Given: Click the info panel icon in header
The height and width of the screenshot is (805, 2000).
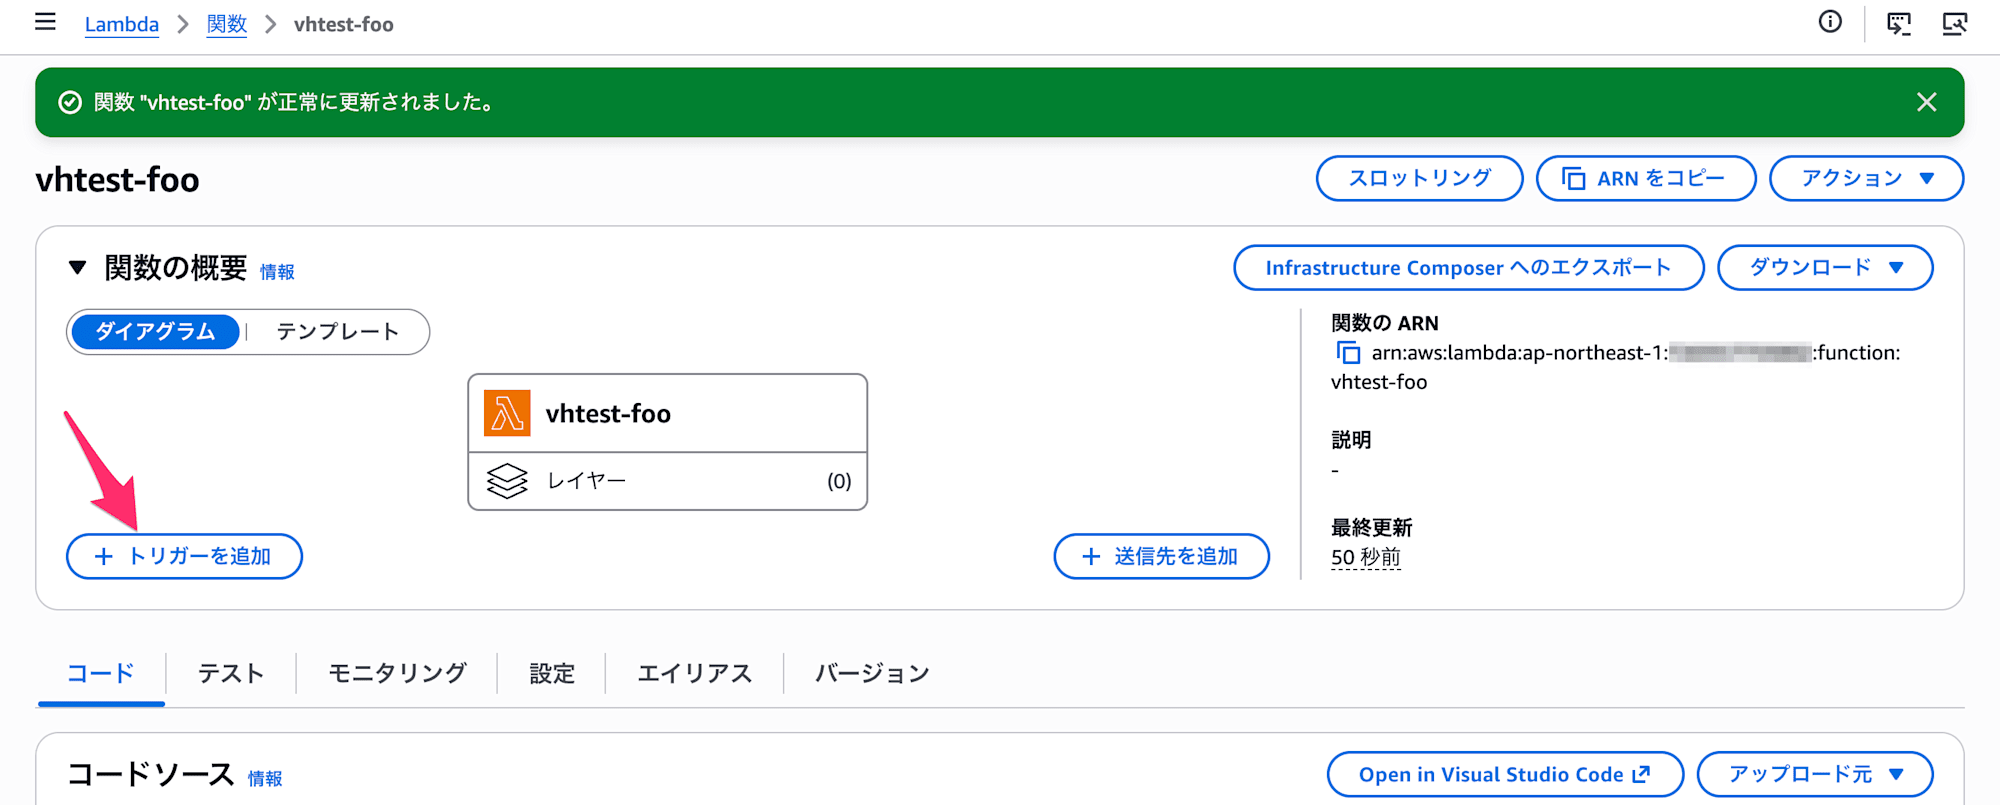Looking at the screenshot, I should point(1830,22).
